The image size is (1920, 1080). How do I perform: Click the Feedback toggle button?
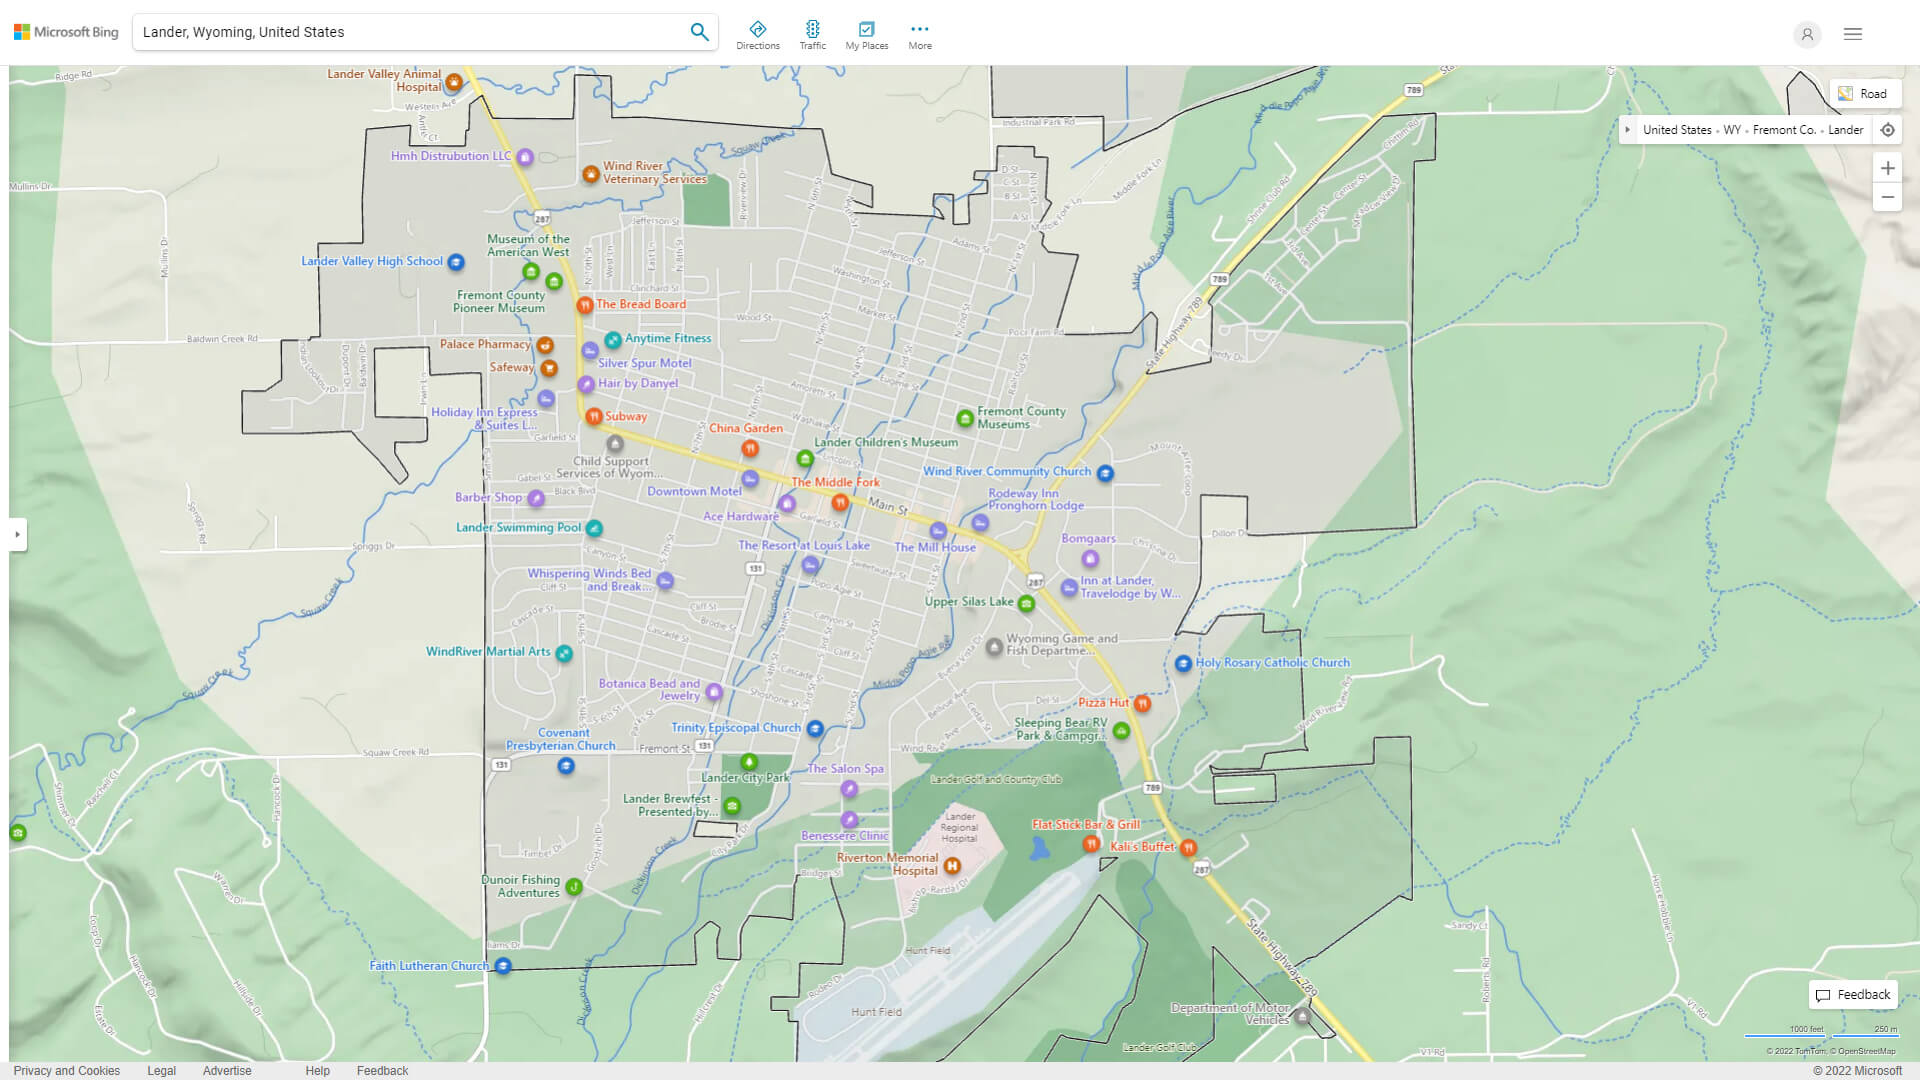click(1853, 994)
